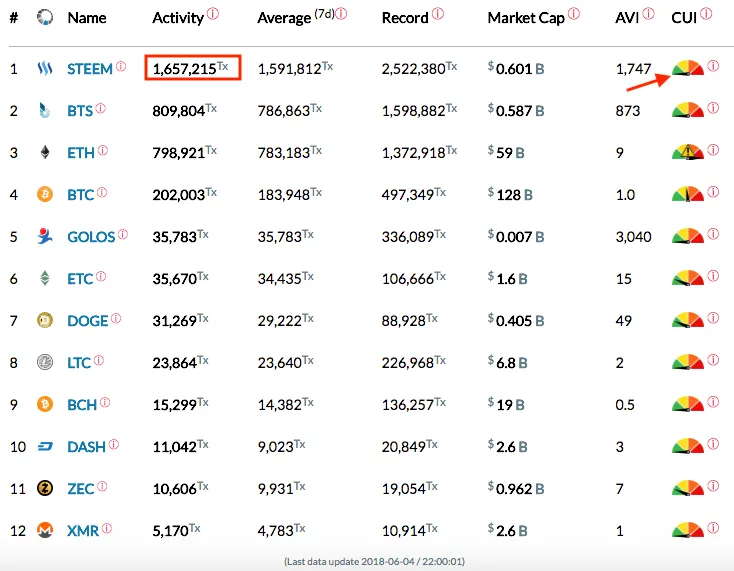The height and width of the screenshot is (571, 734).
Task: Select GOLOS AVI value 3,040
Action: pos(633,237)
